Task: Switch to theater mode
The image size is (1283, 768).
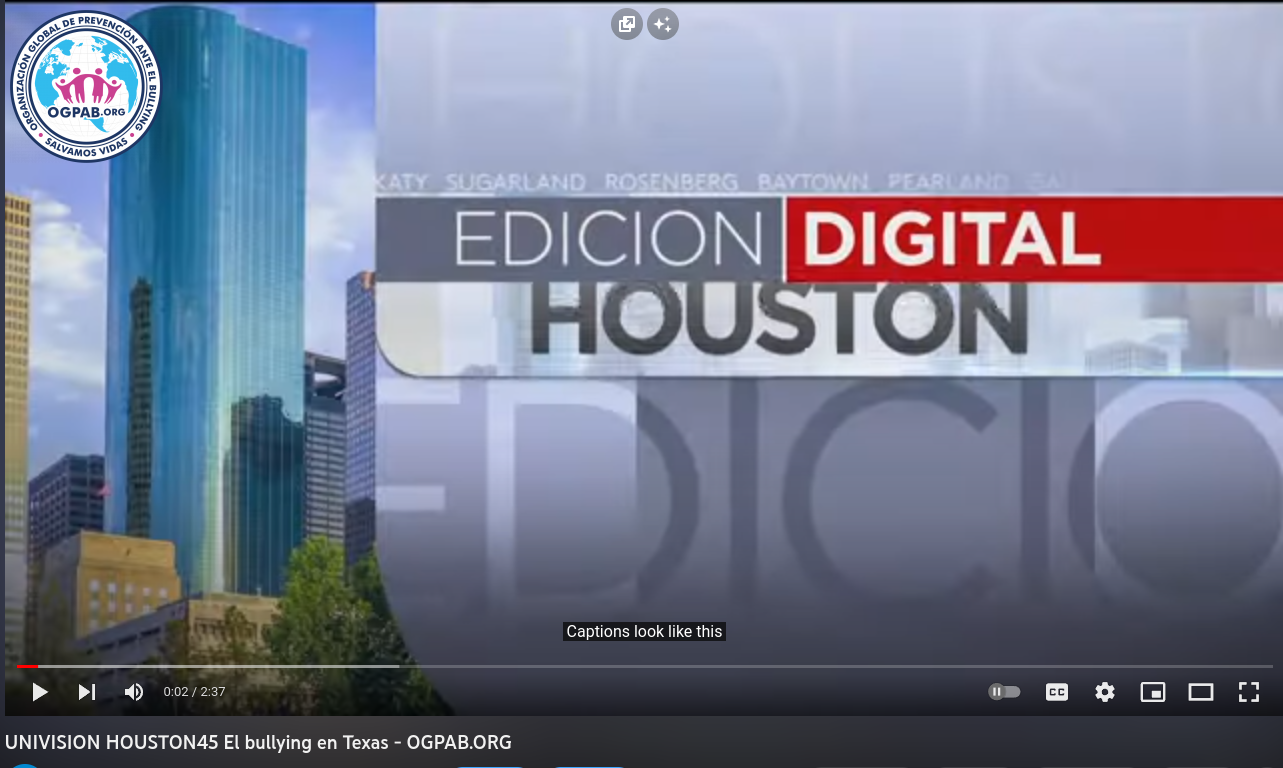Action: tap(1201, 692)
